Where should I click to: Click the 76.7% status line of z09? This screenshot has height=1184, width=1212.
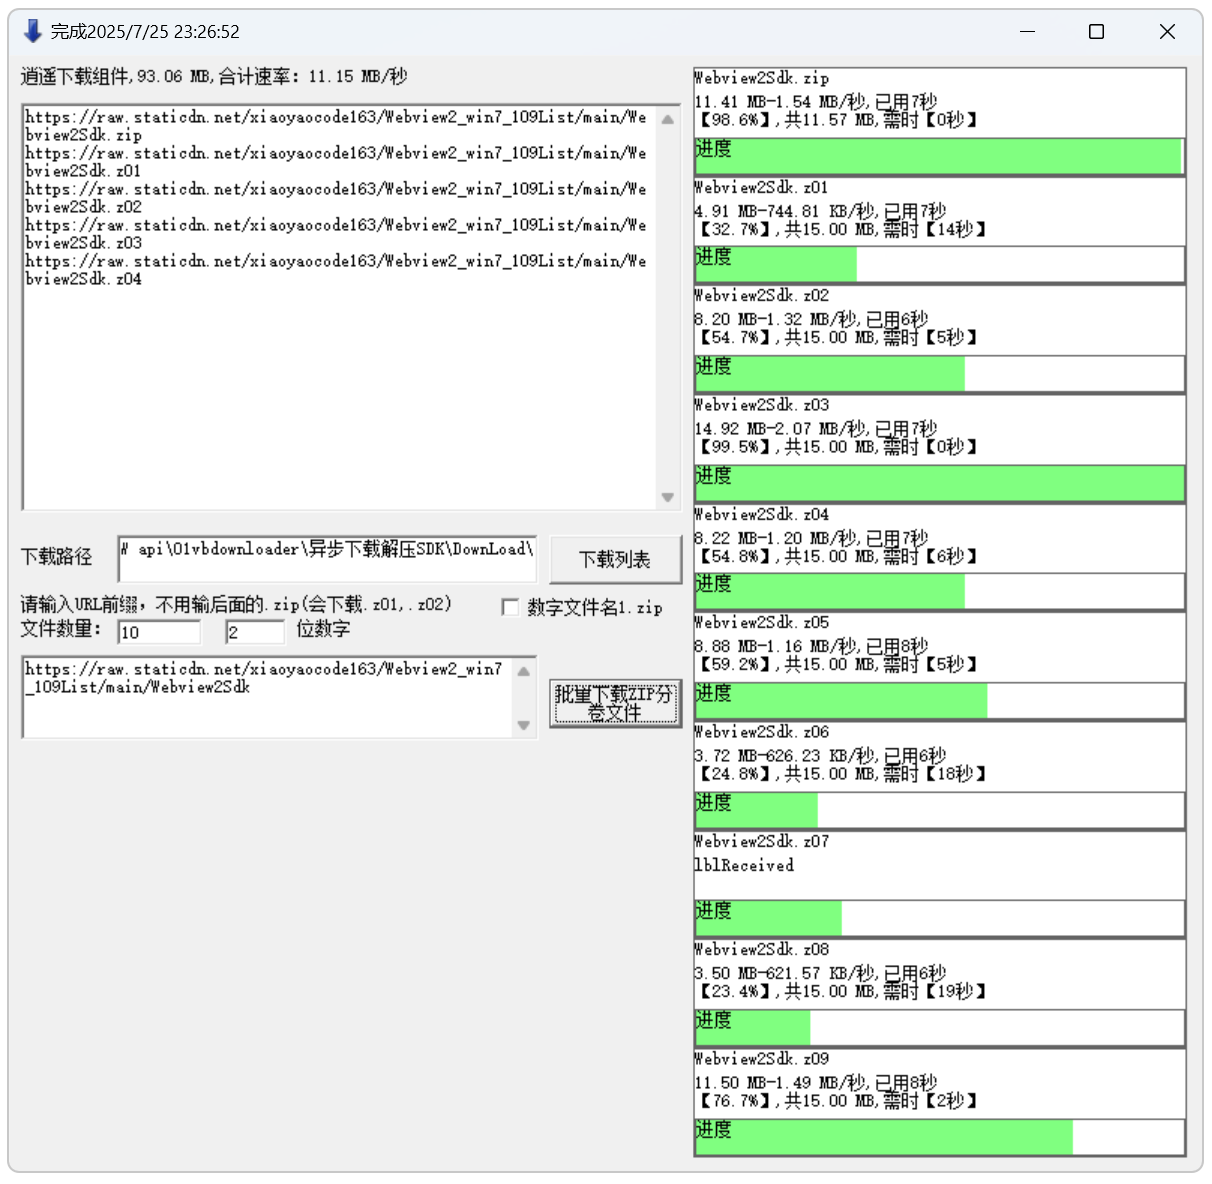click(836, 1101)
